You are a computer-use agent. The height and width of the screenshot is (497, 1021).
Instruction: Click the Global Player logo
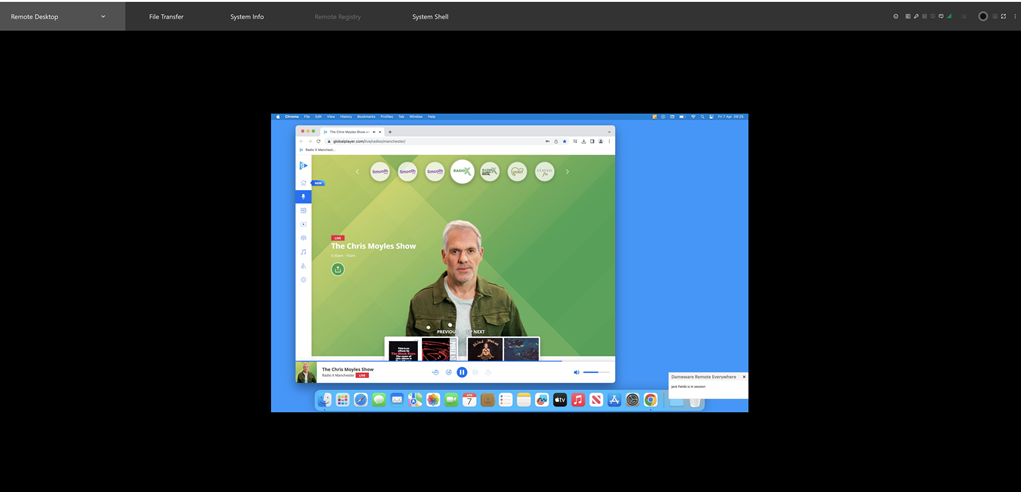pyautogui.click(x=303, y=165)
